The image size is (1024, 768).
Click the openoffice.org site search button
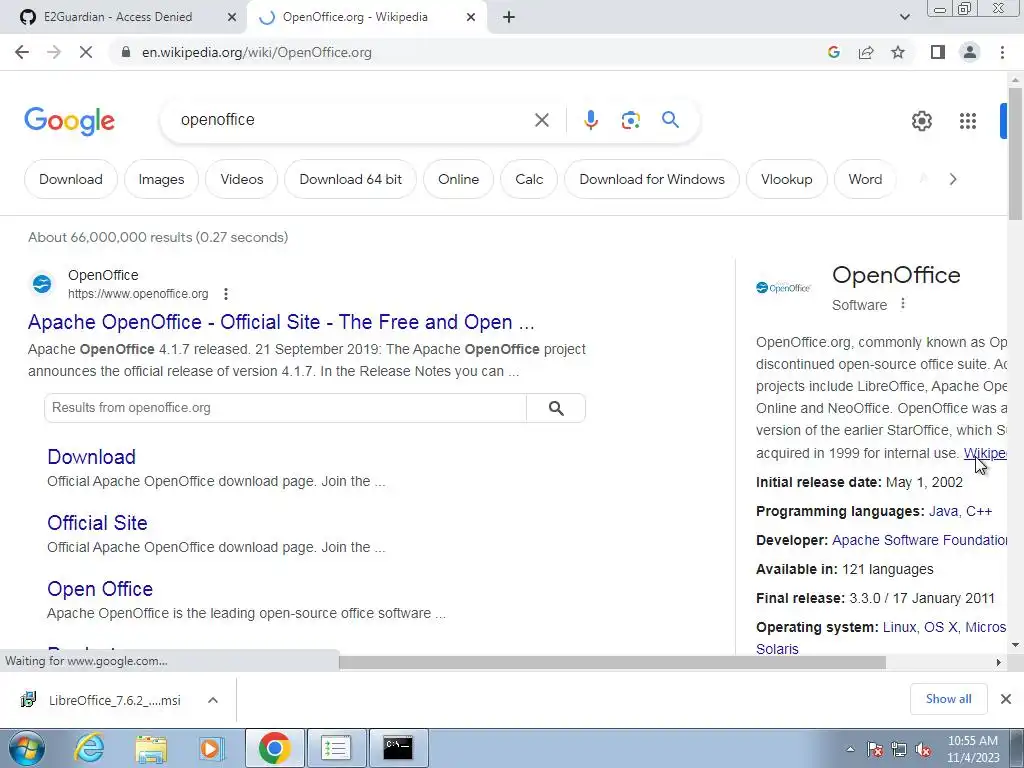coord(556,408)
